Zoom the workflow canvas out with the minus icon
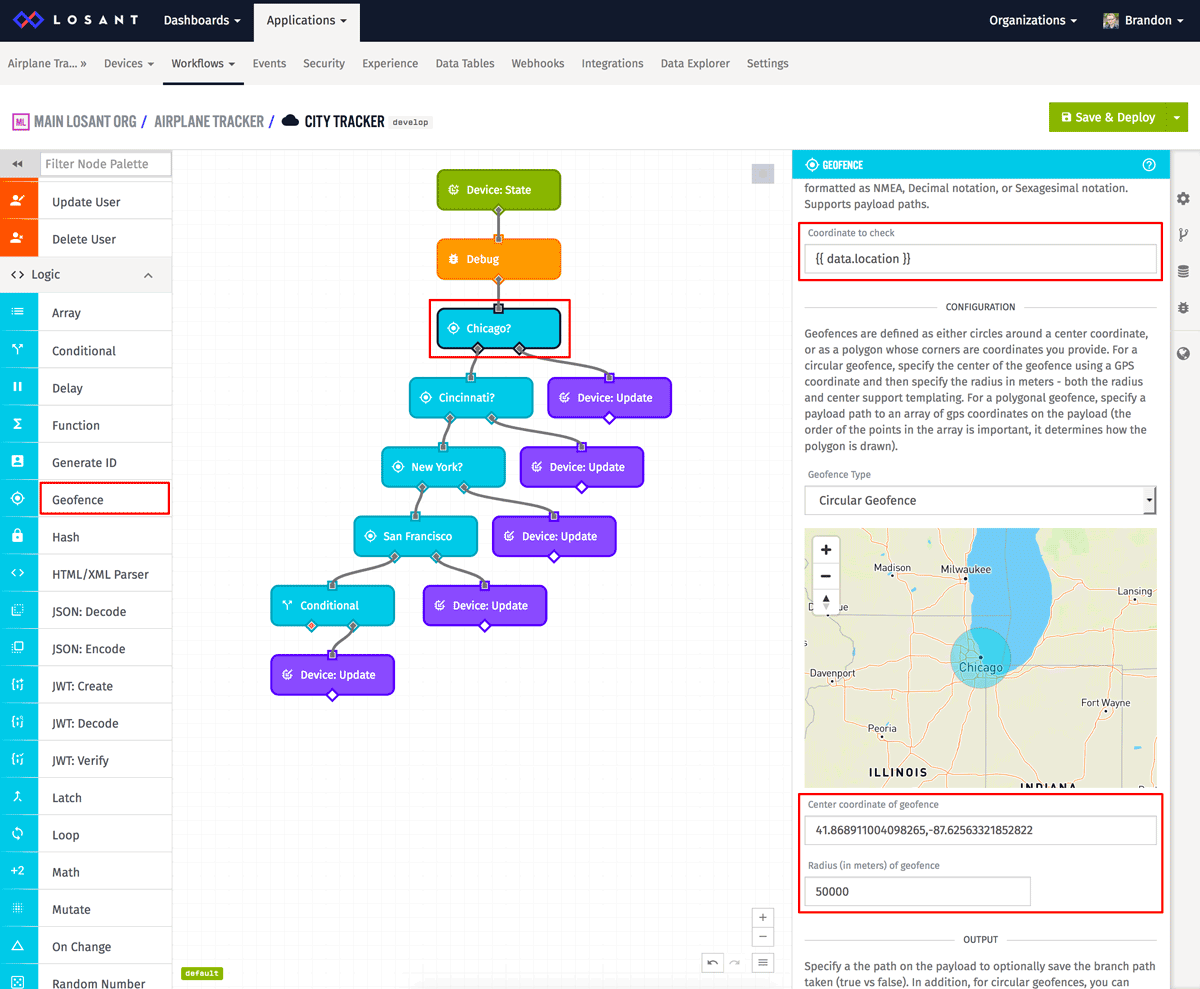This screenshot has width=1200, height=989. pyautogui.click(x=762, y=936)
